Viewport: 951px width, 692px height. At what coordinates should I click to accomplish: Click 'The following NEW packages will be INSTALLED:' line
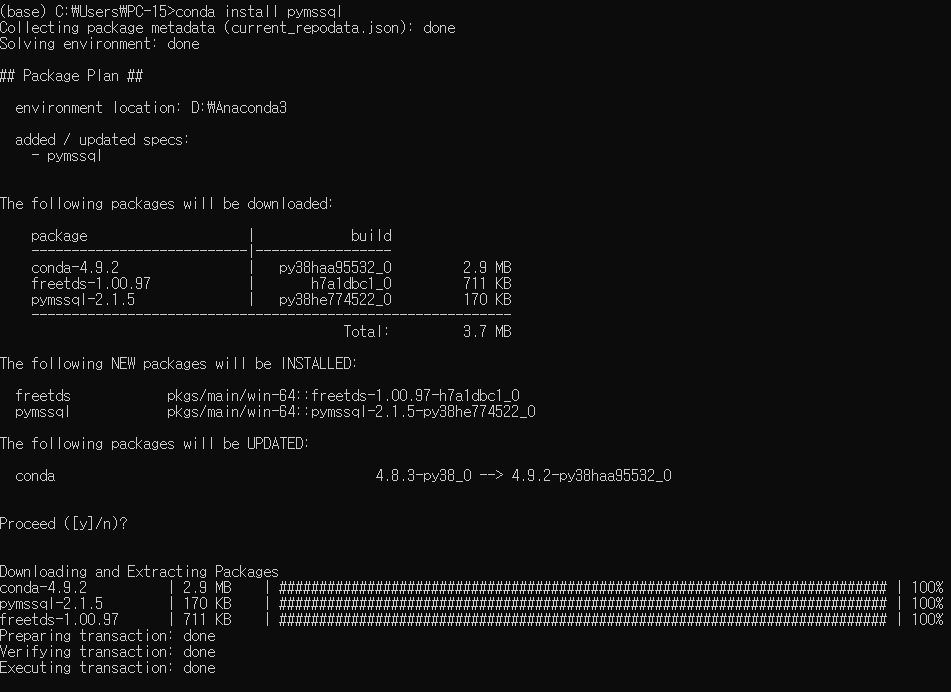click(178, 364)
